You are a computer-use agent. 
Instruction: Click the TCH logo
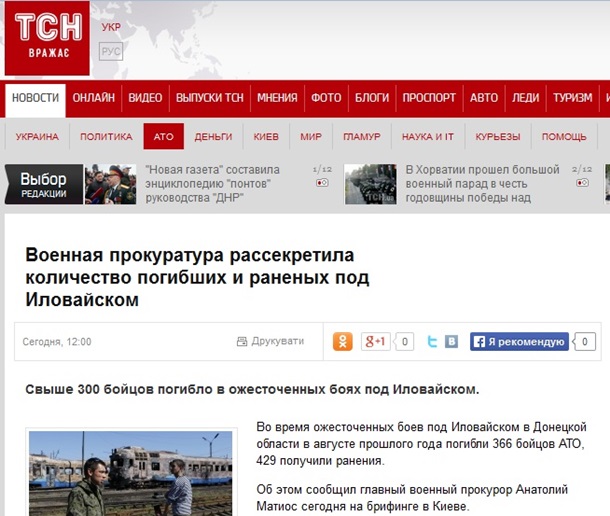click(x=47, y=38)
